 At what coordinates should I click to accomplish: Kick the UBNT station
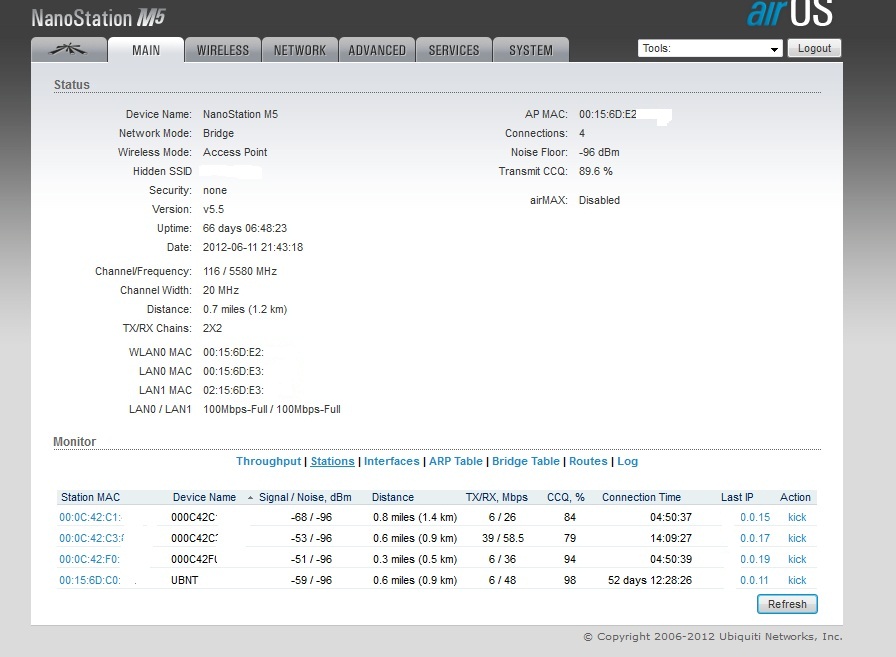797,580
